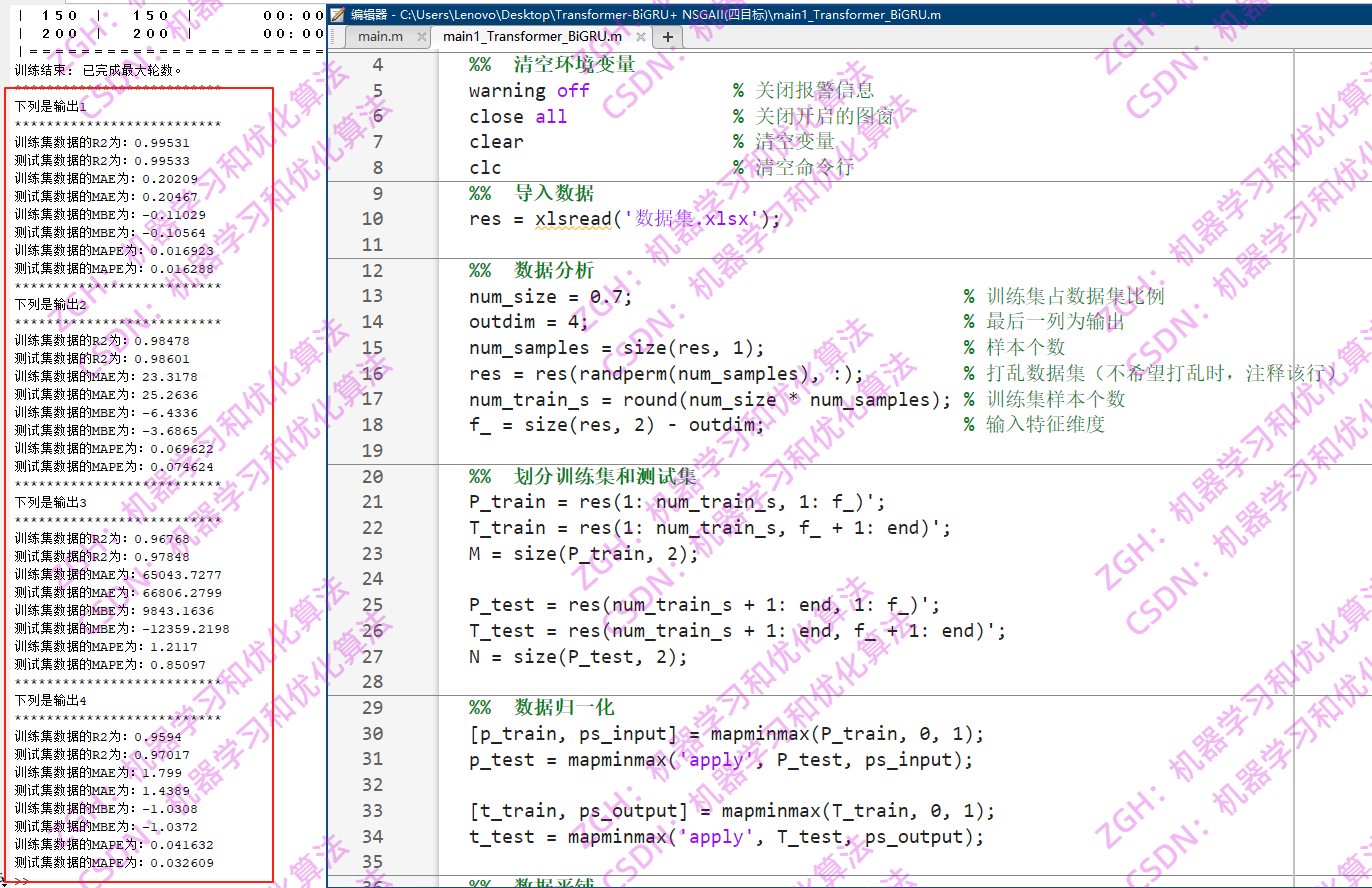The width and height of the screenshot is (1372, 888).
Task: Close the main.m tab with its X icon
Action: point(421,37)
